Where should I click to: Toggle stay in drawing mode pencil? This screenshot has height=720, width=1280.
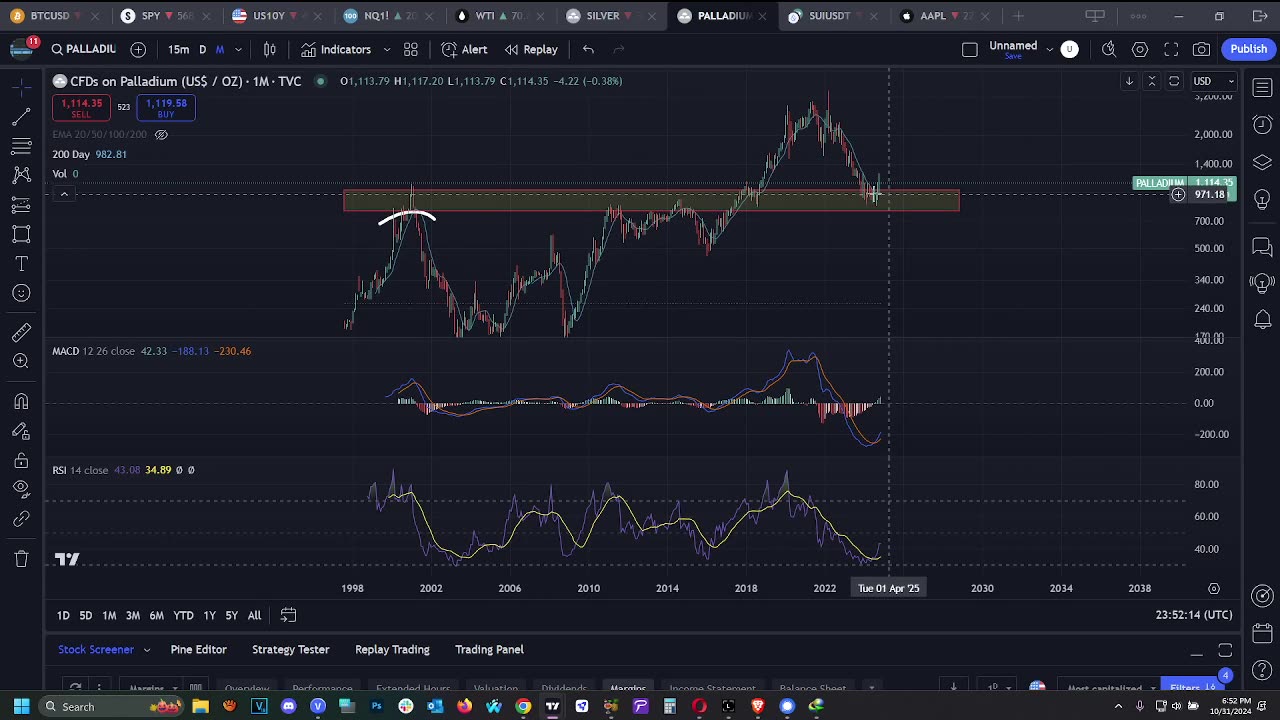[x=21, y=431]
